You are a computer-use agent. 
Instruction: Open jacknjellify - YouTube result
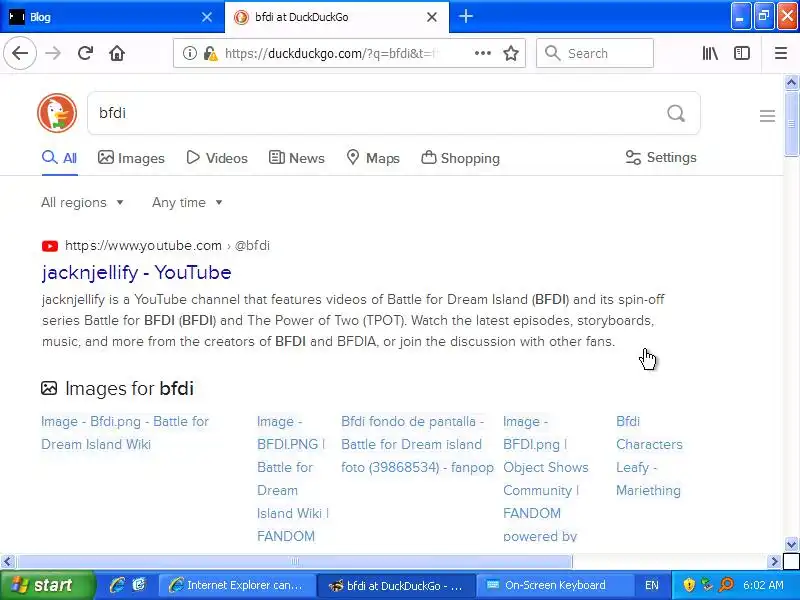(x=136, y=272)
